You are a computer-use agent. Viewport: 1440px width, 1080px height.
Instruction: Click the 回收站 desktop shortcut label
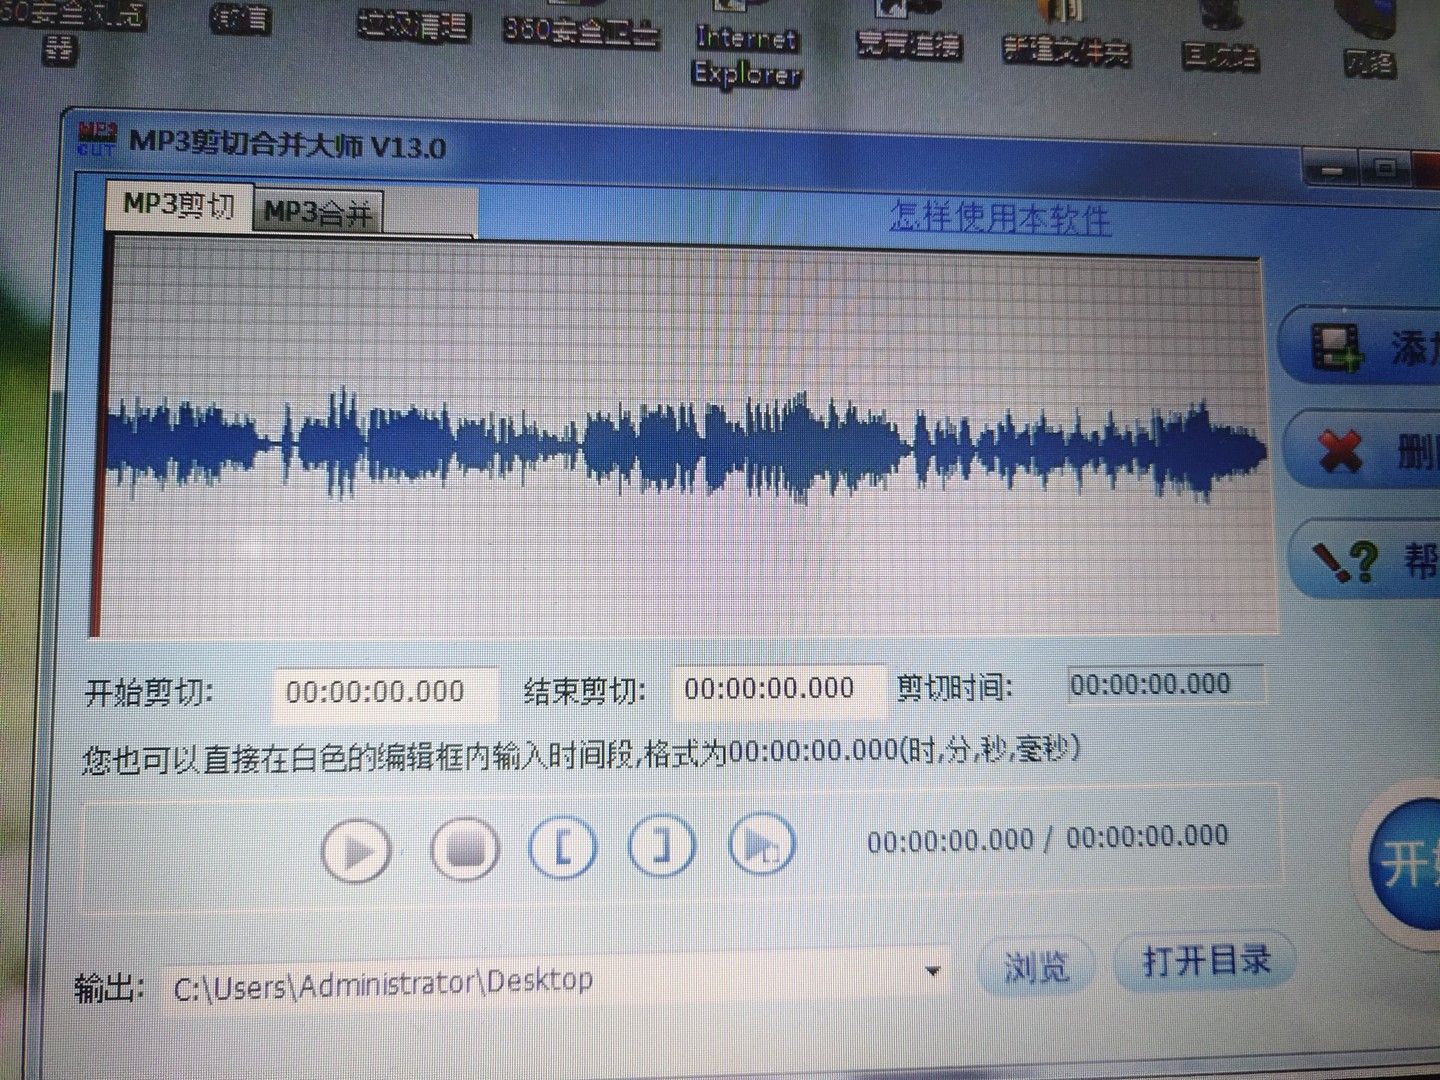(x=1219, y=55)
